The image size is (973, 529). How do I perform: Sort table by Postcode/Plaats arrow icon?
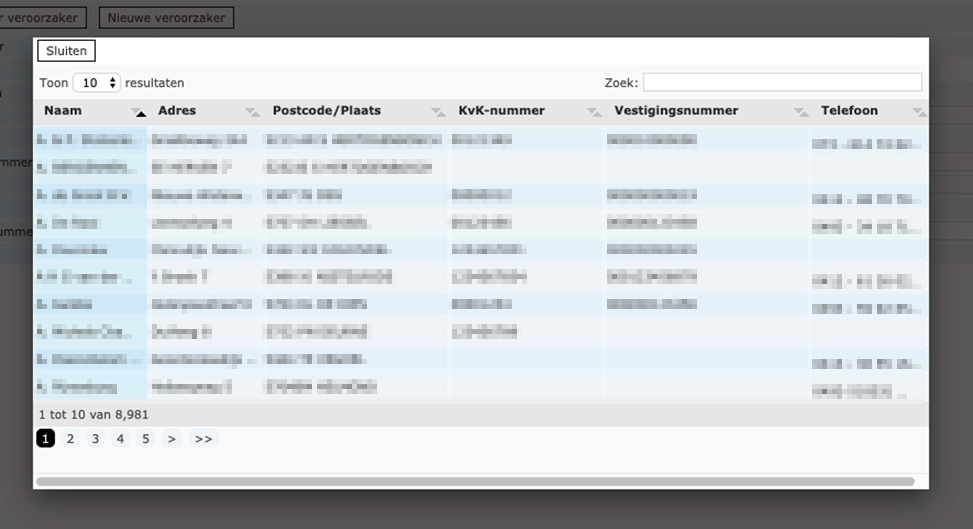coord(437,112)
